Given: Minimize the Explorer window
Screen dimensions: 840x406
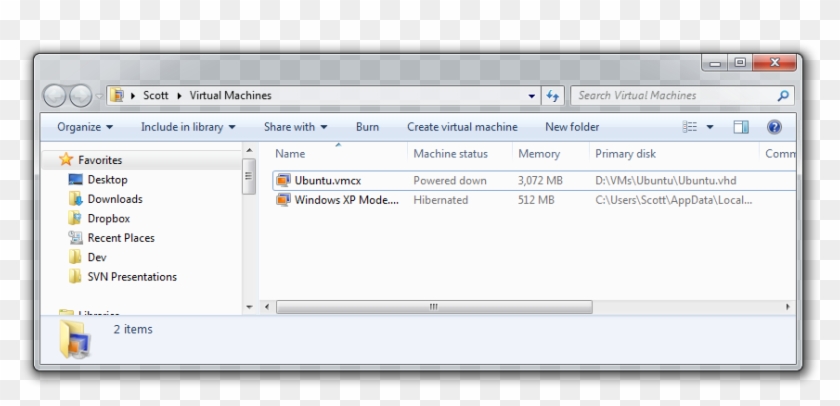Looking at the screenshot, I should click(715, 63).
